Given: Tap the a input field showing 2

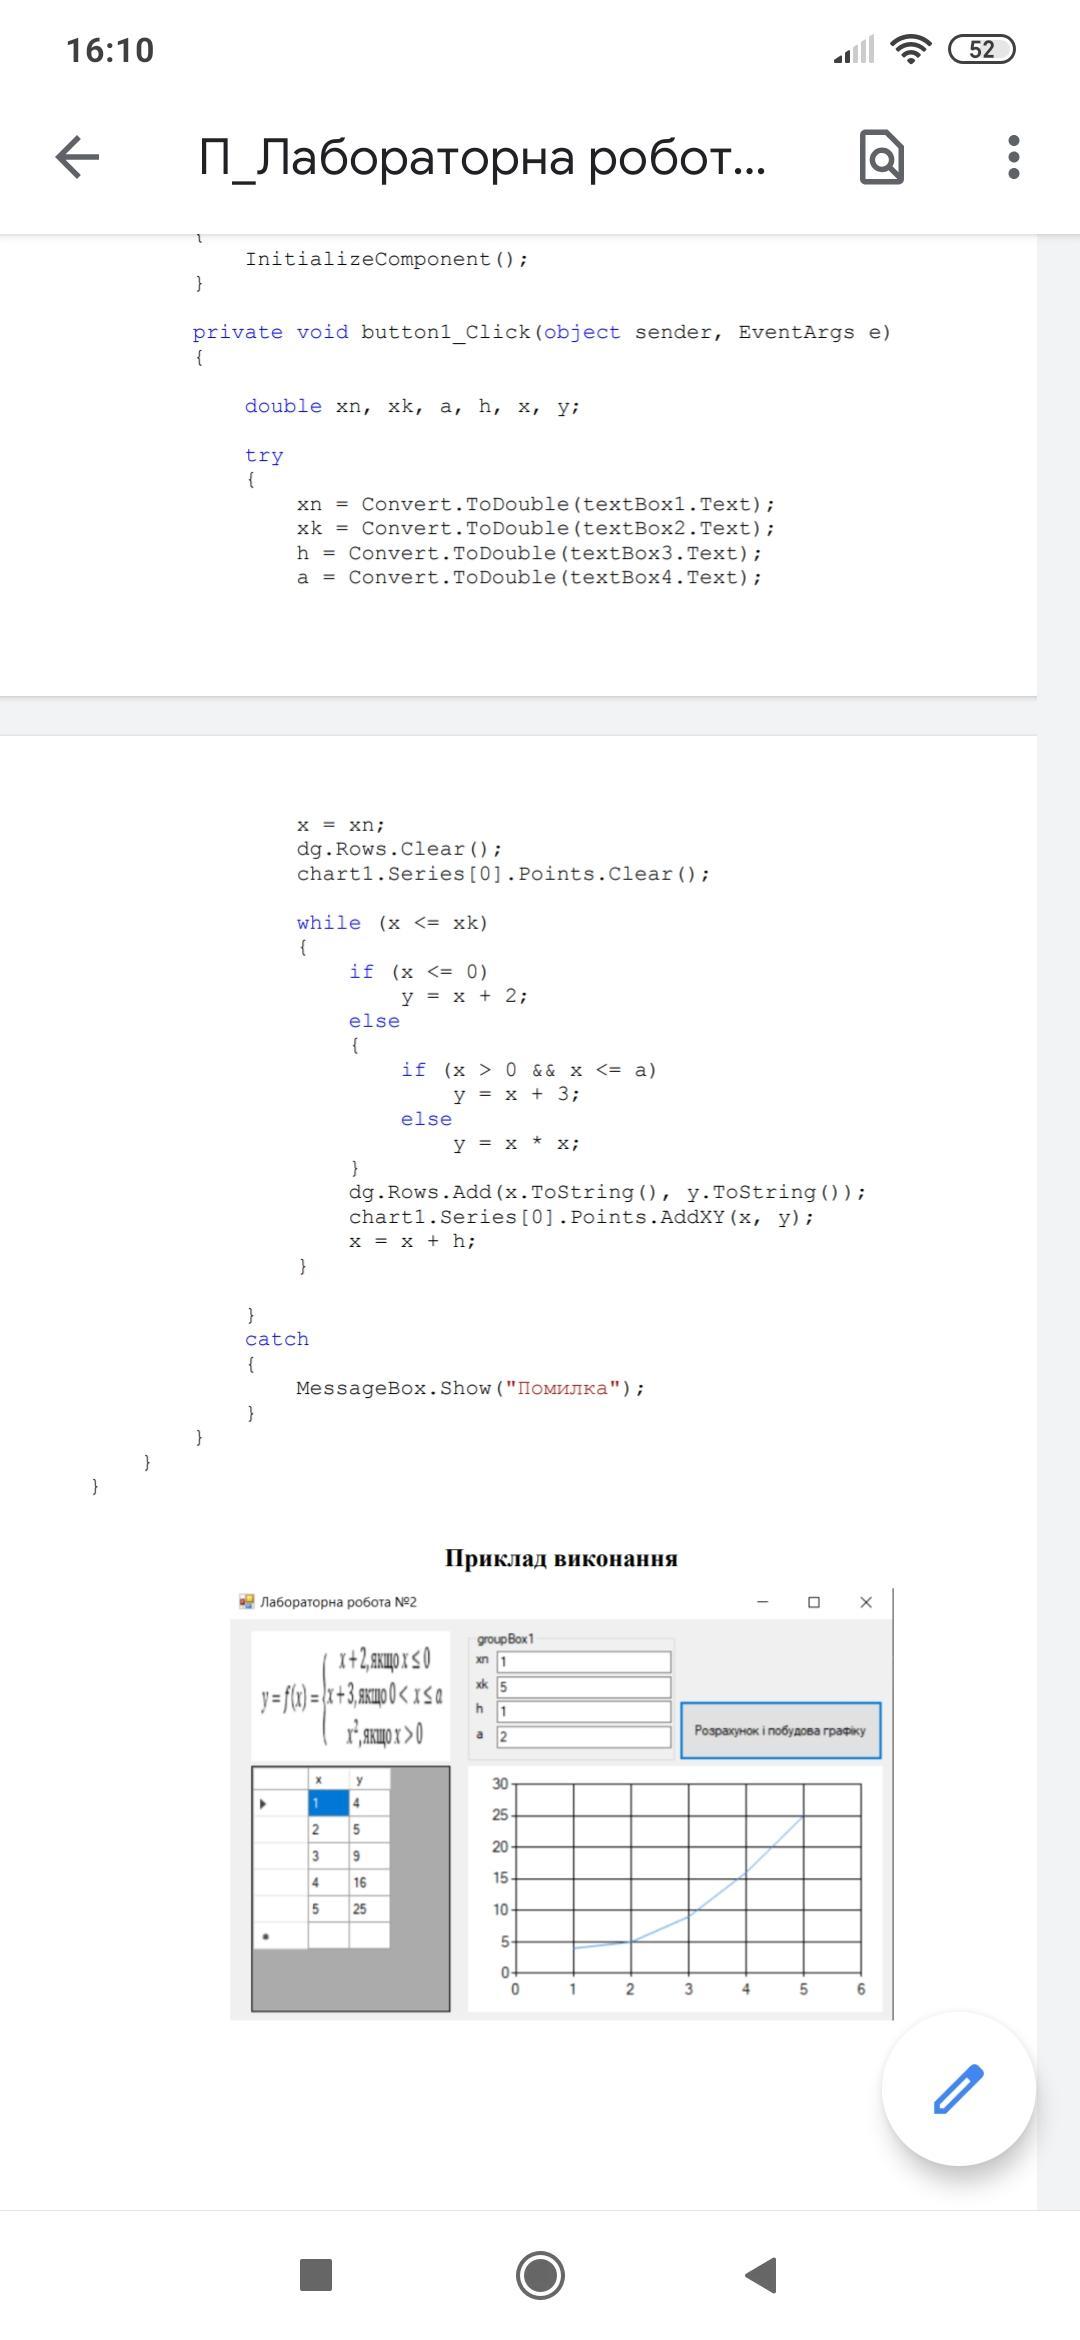Looking at the screenshot, I should tap(584, 1737).
